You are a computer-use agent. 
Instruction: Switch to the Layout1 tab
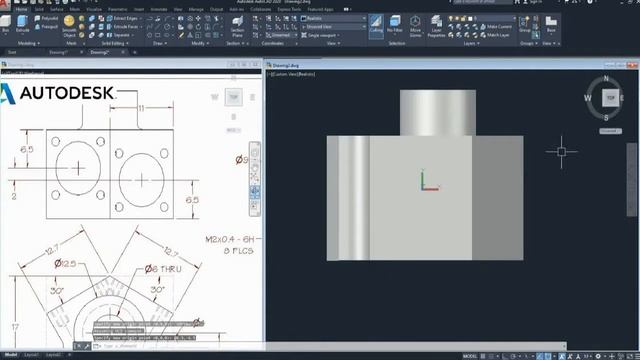point(31,355)
